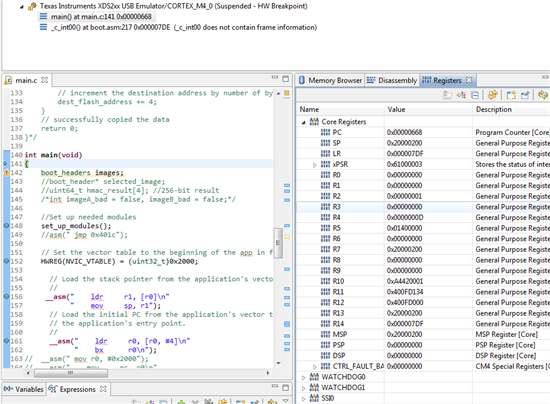This screenshot has width=550, height=404.
Task: Expand the SSI0 register group
Action: (x=303, y=398)
